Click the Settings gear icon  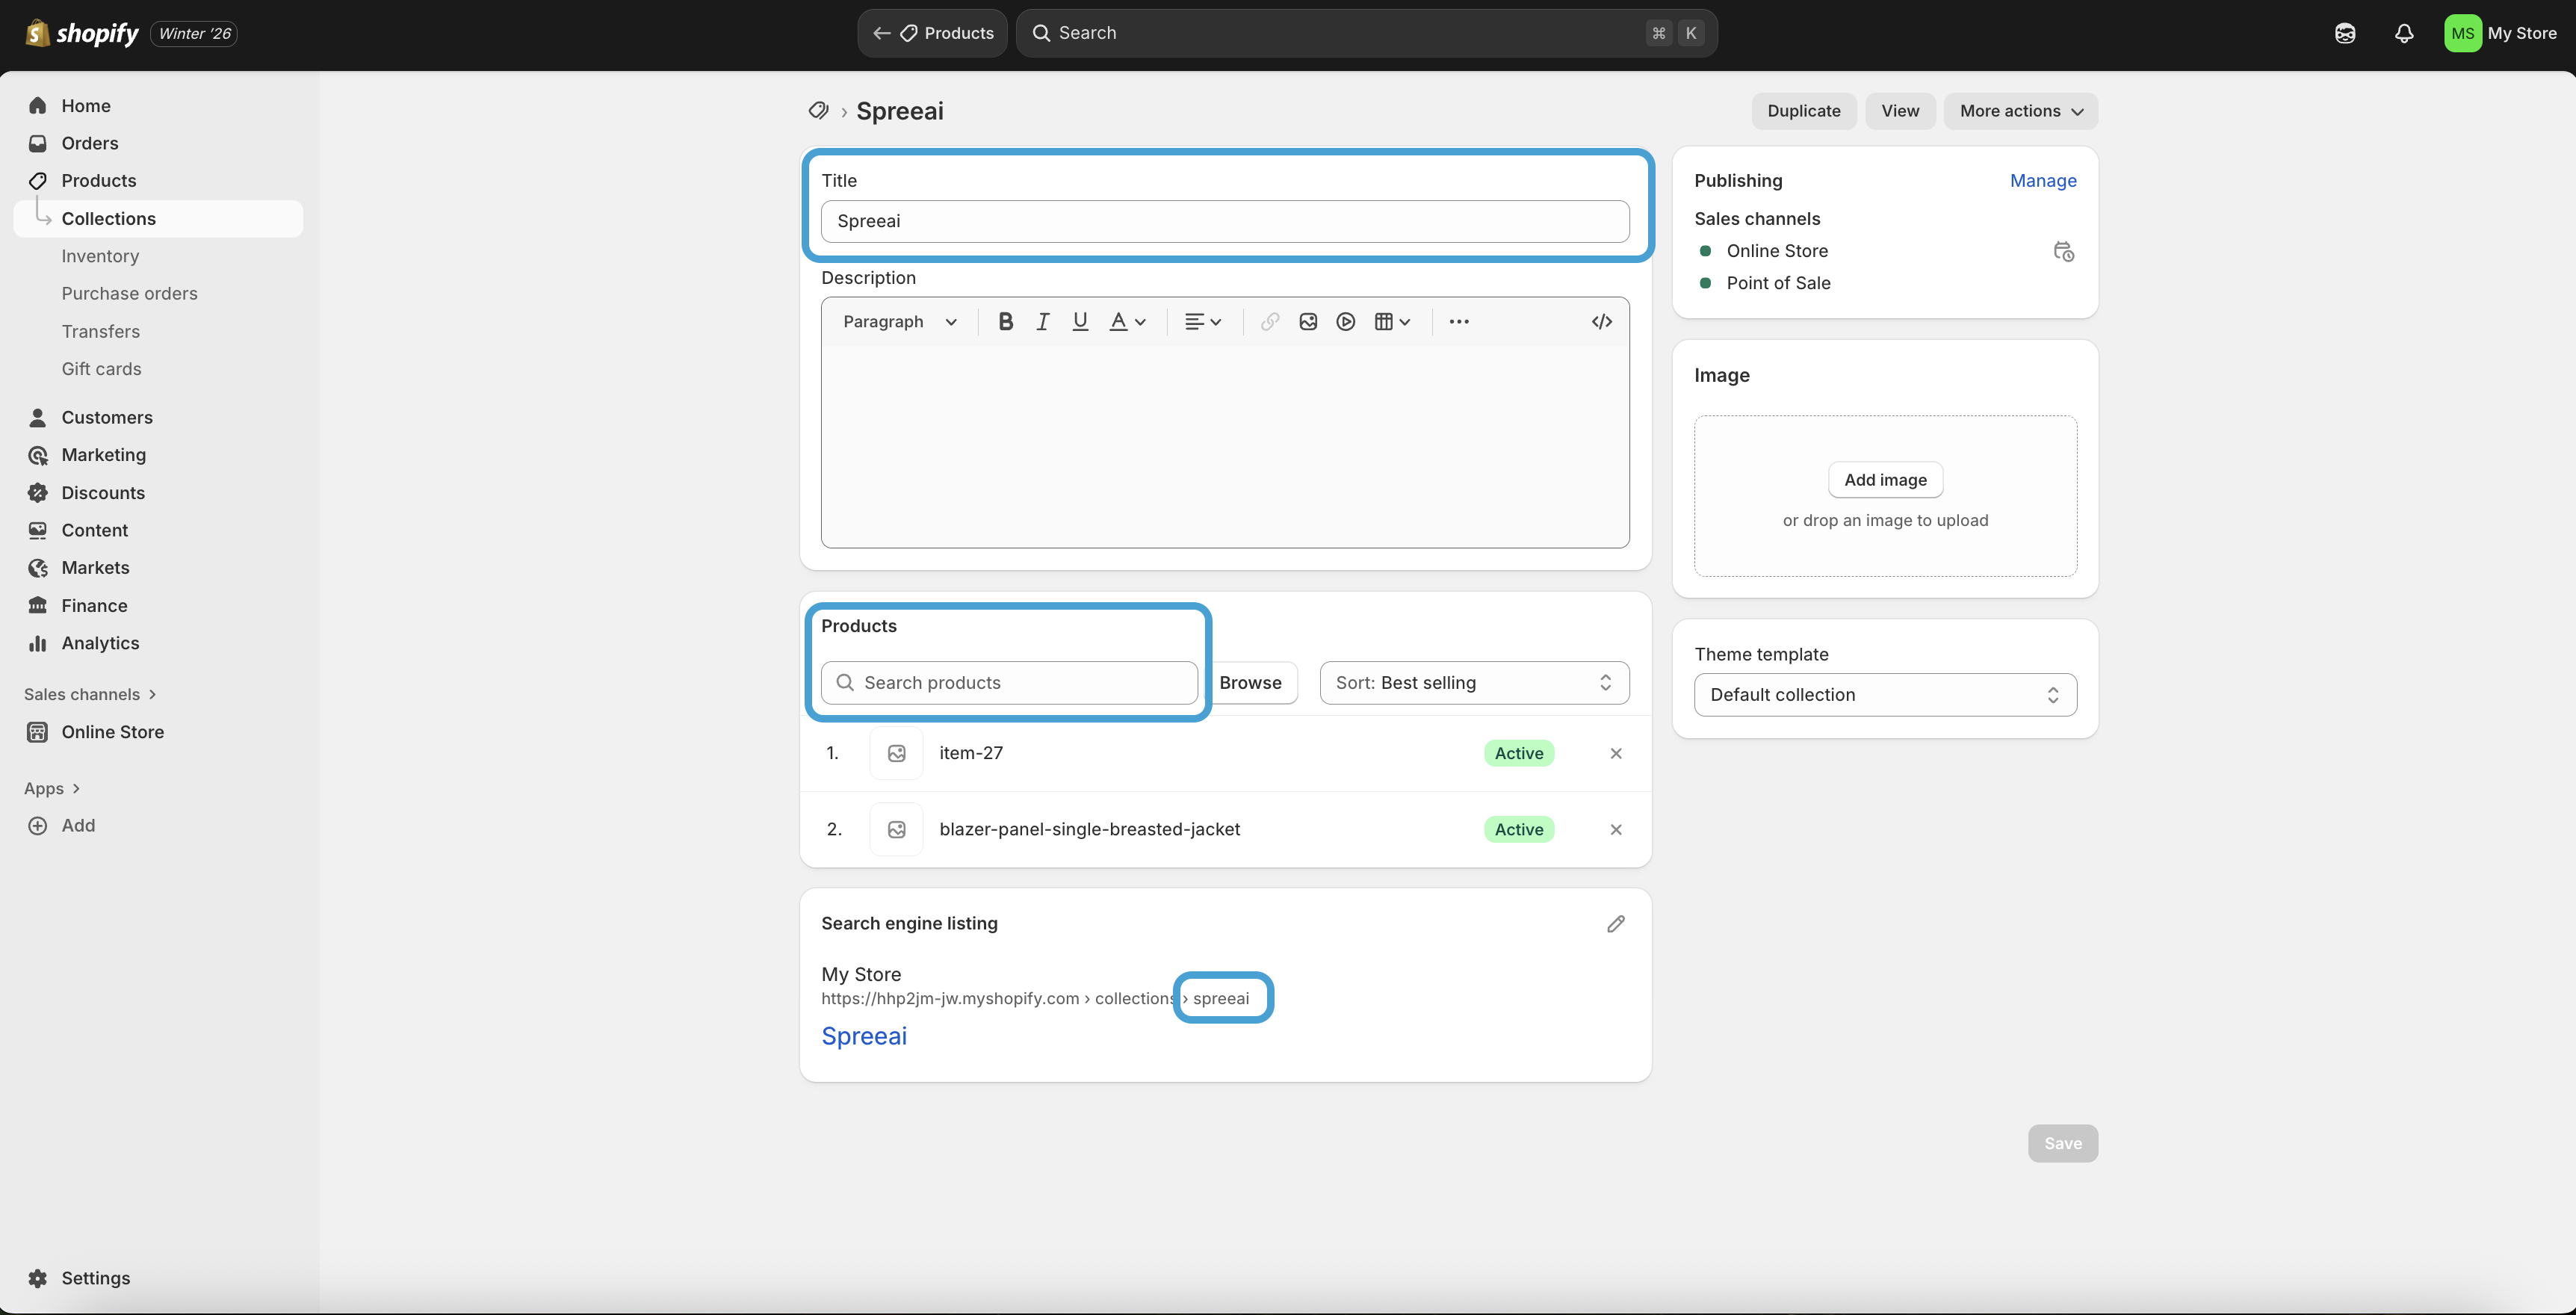(x=38, y=1278)
